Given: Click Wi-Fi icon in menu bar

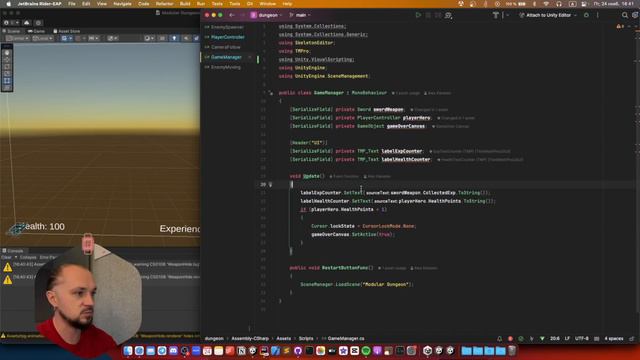Looking at the screenshot, I should pos(546,4).
